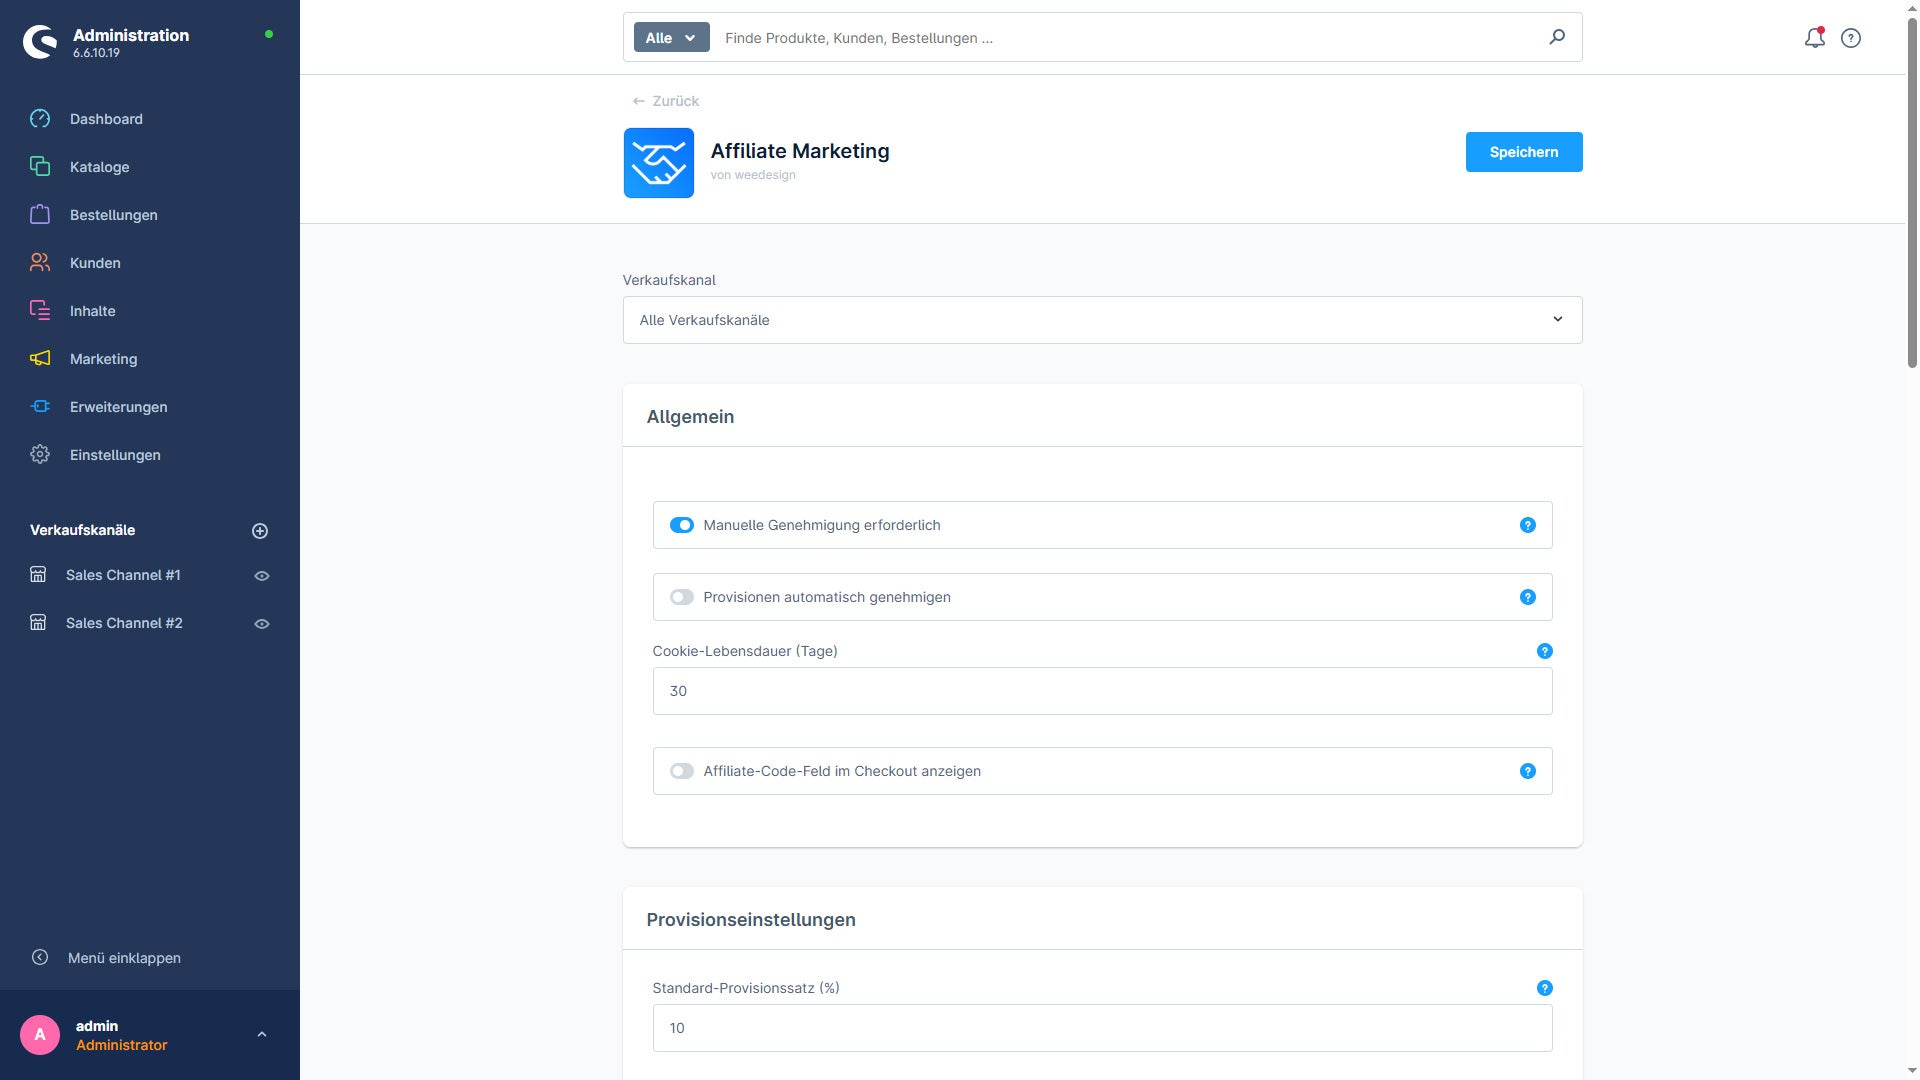
Task: Expand the admin user menu chevron
Action: point(262,1035)
